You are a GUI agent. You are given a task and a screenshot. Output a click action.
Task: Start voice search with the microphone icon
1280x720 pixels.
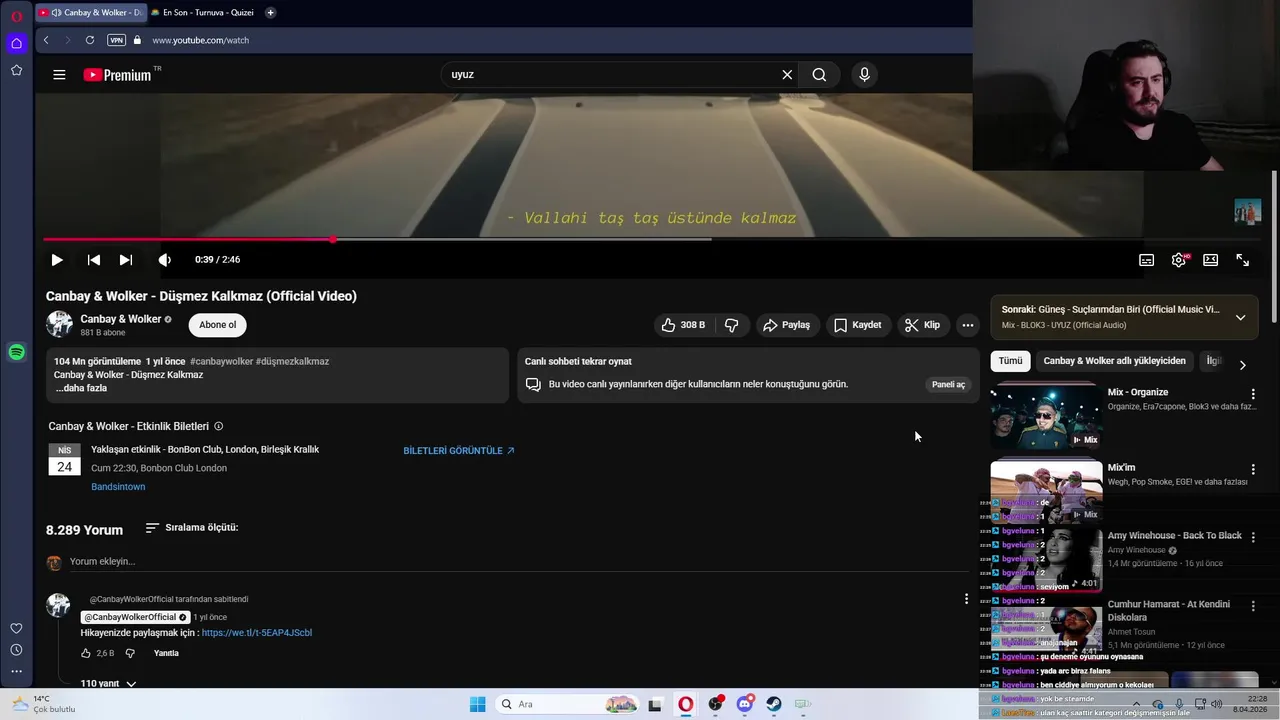pos(864,74)
